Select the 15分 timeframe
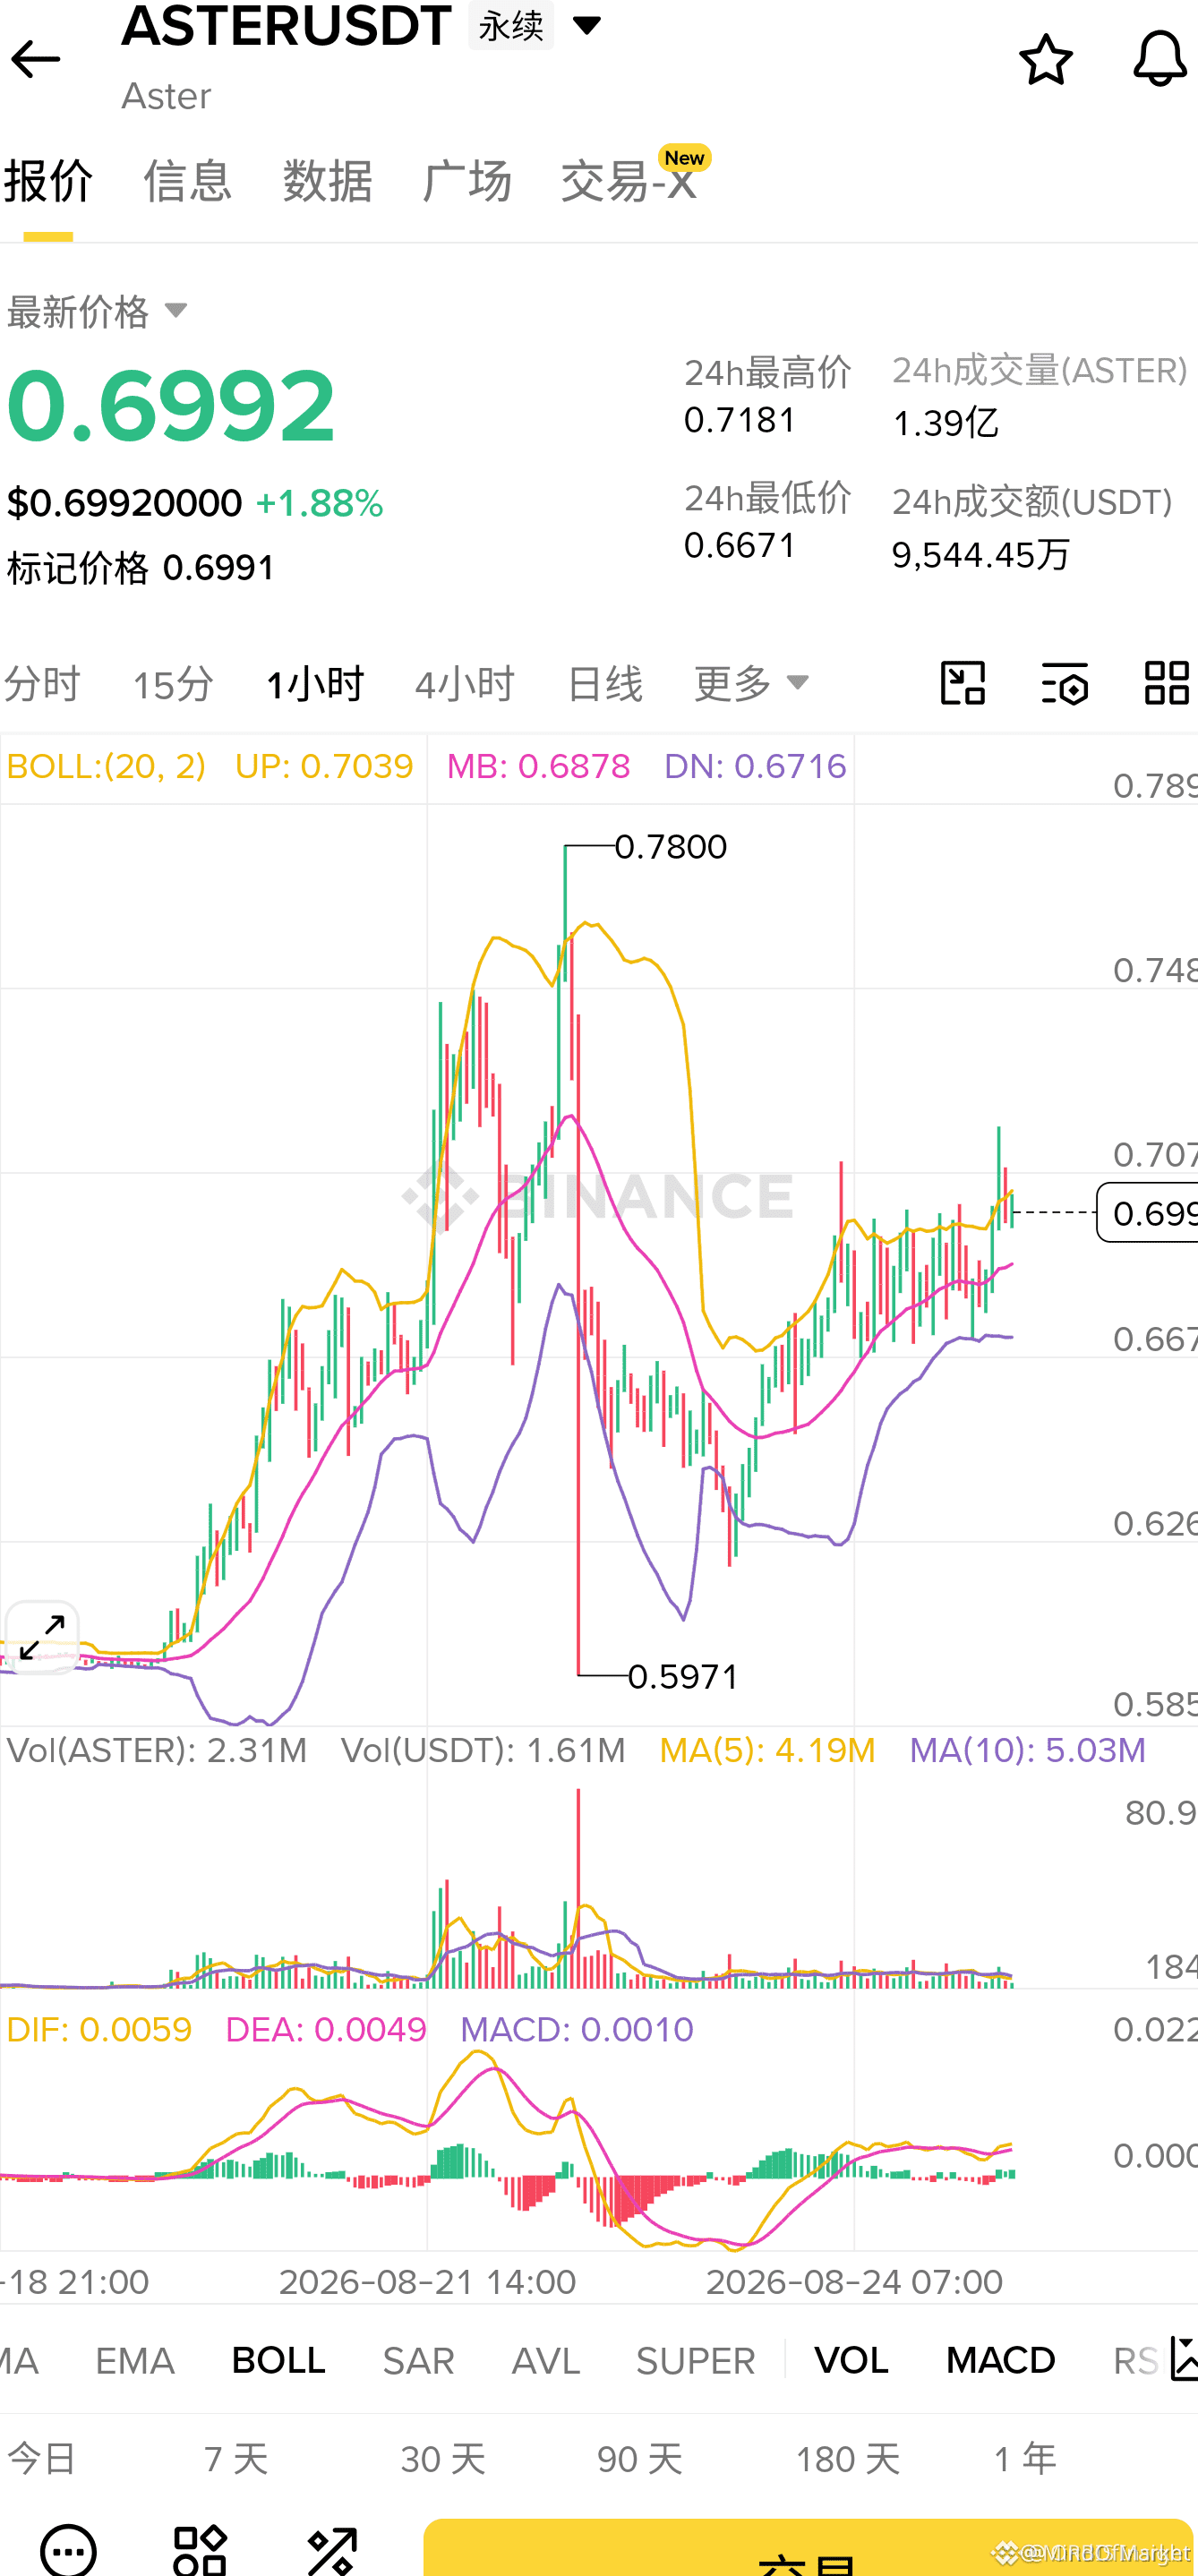 click(x=173, y=684)
